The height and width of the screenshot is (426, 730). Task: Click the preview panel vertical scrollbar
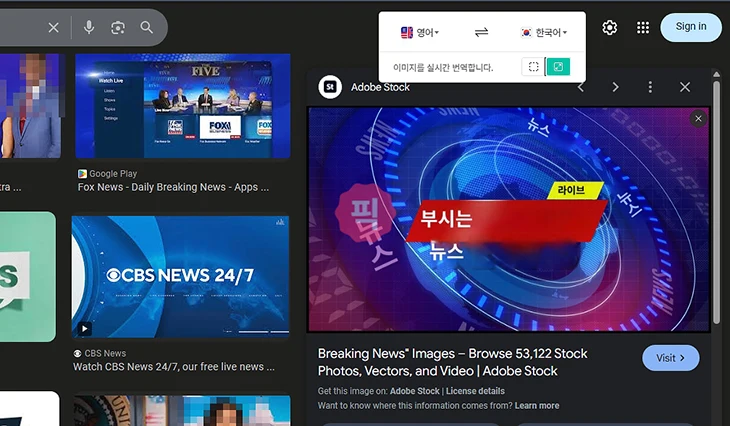pyautogui.click(x=716, y=203)
